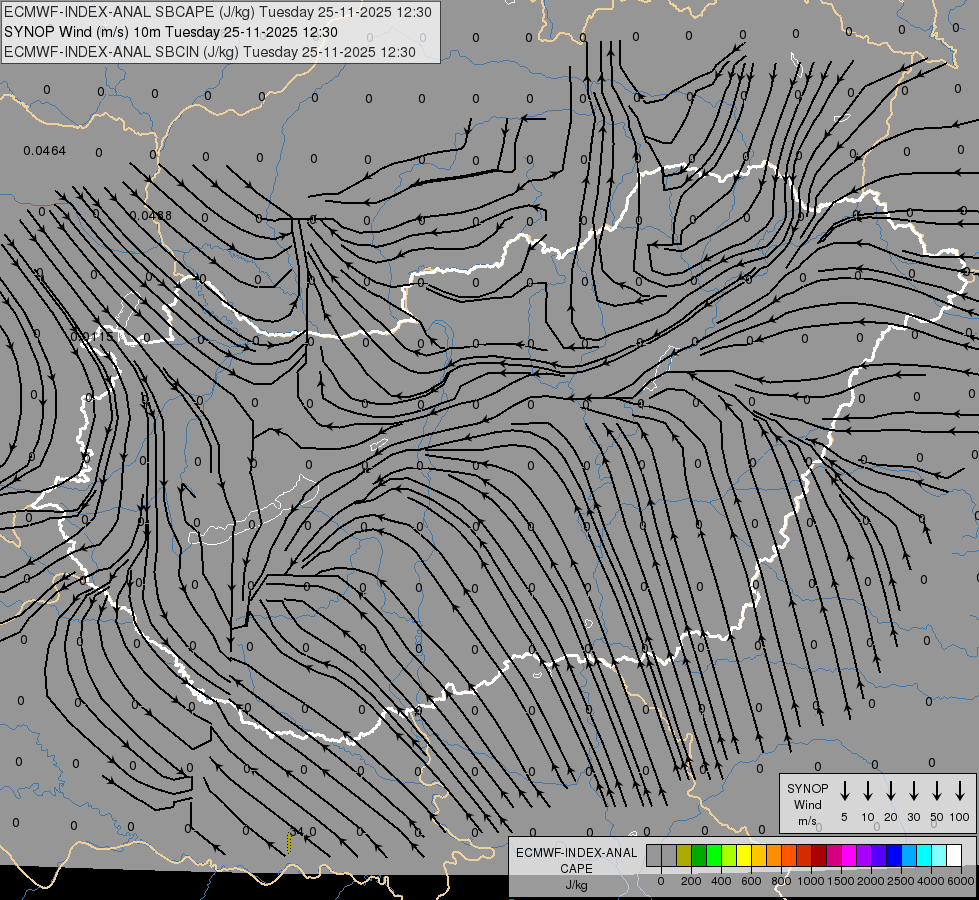Pick the bright magenta CAPE swatch

point(849,855)
